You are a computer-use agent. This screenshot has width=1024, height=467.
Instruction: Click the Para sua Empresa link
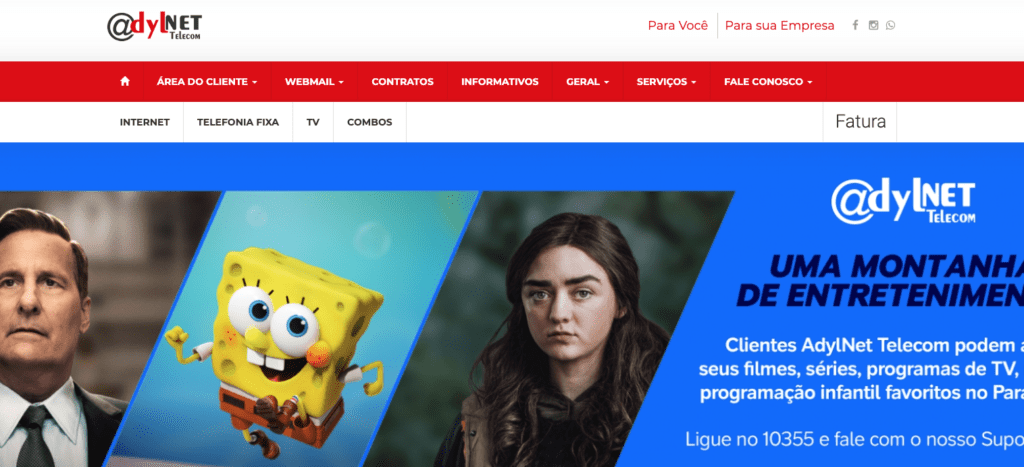click(x=779, y=25)
